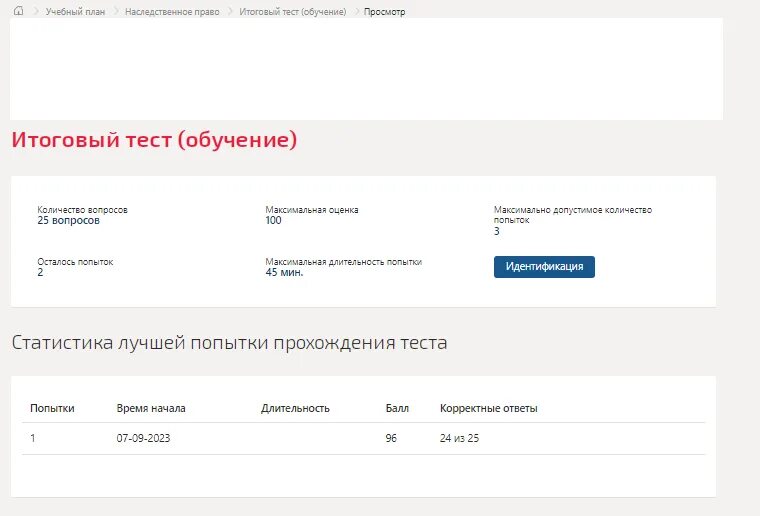Select the Просмотр breadcrumb item

(x=385, y=11)
